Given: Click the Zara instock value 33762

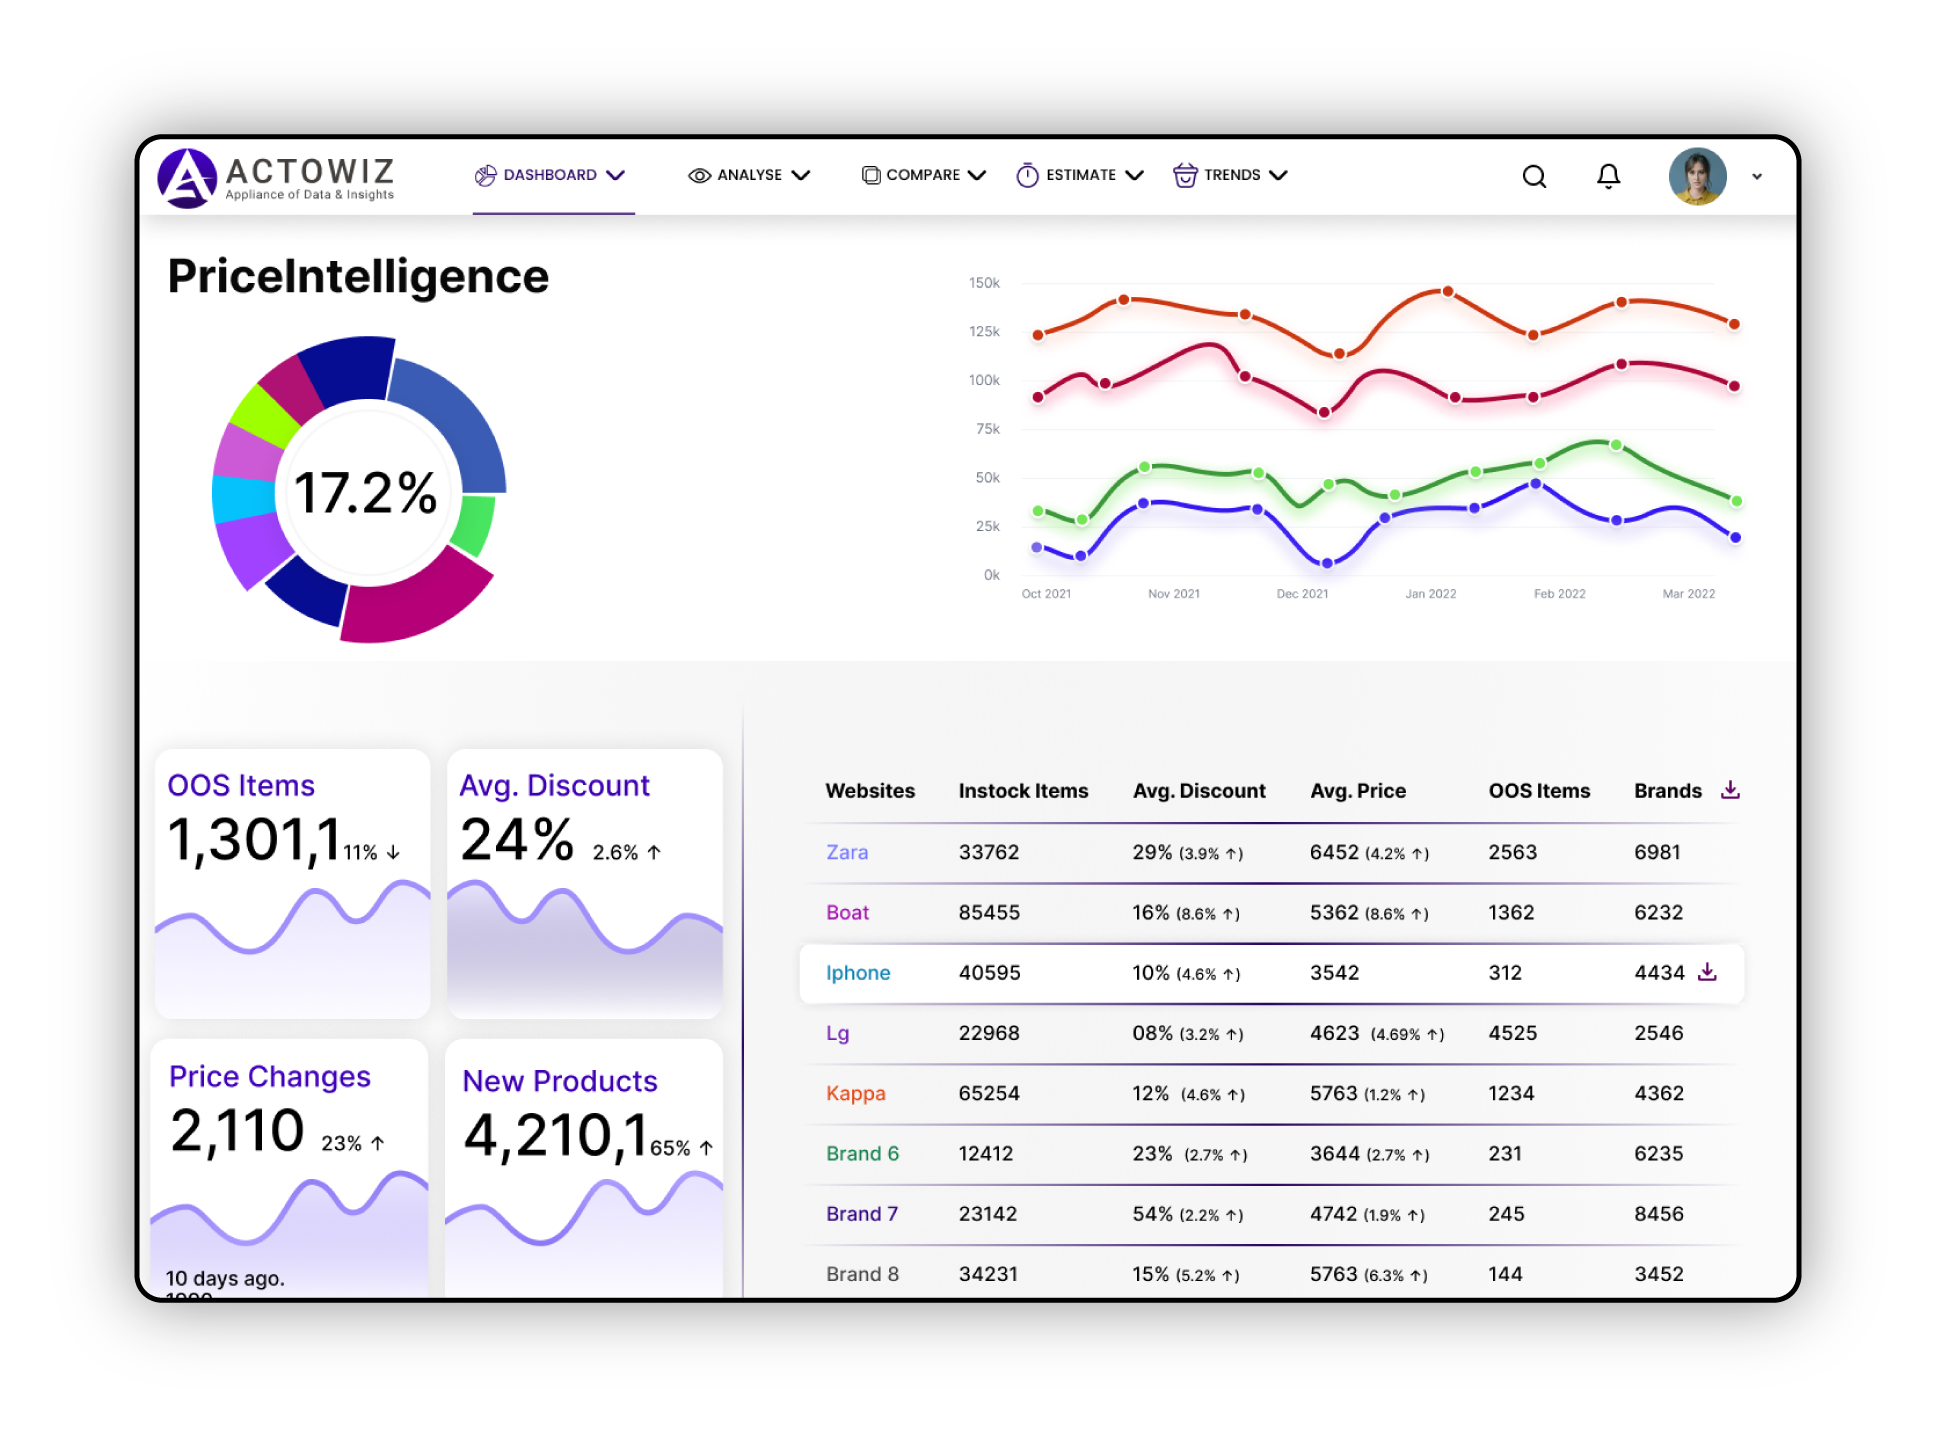Looking at the screenshot, I should coord(989,852).
